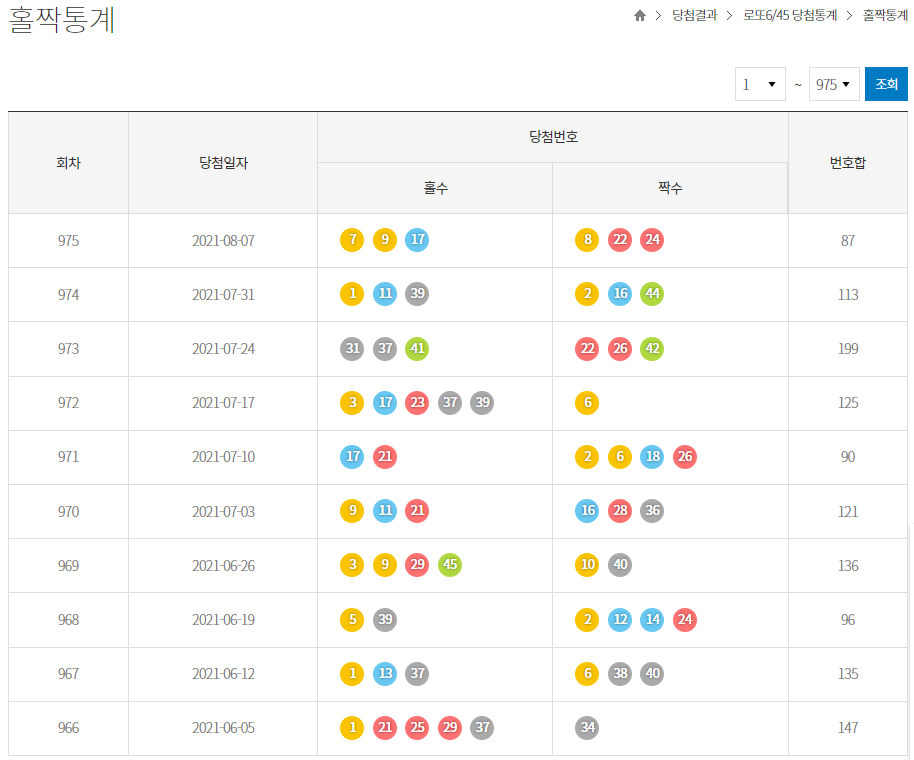The height and width of the screenshot is (760, 914).
Task: Click draw date 2021-06-05
Action: pos(223,728)
